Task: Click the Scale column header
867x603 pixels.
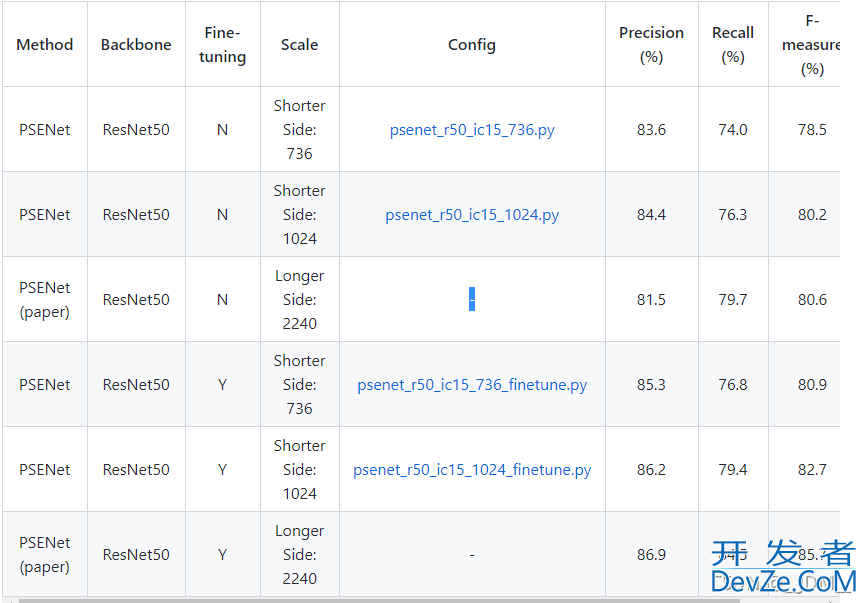Action: 299,45
